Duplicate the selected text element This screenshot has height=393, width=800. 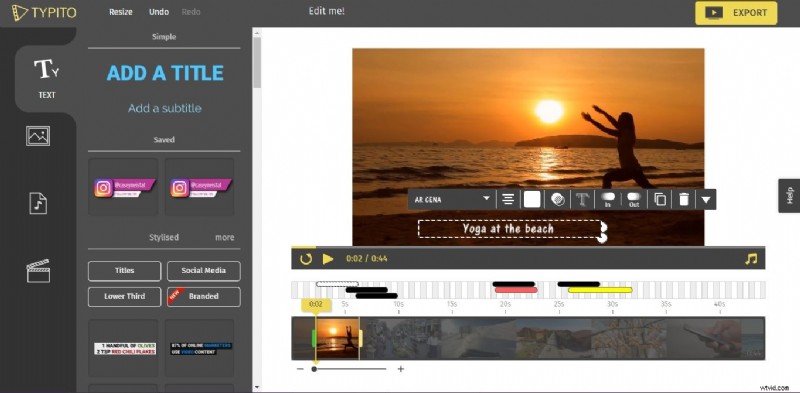pos(660,199)
